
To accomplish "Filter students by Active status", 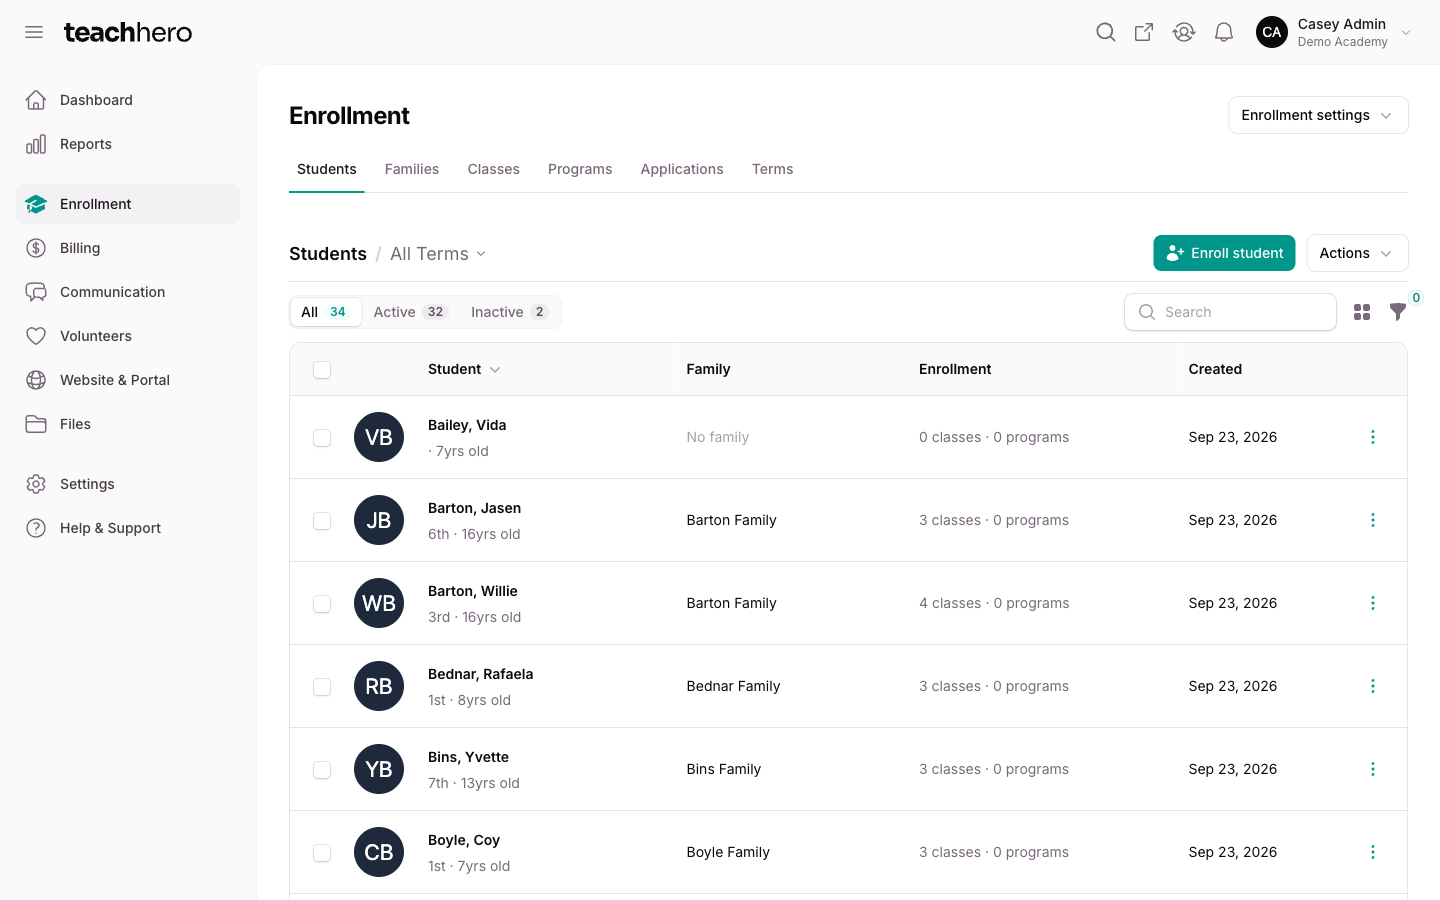I will click(411, 312).
